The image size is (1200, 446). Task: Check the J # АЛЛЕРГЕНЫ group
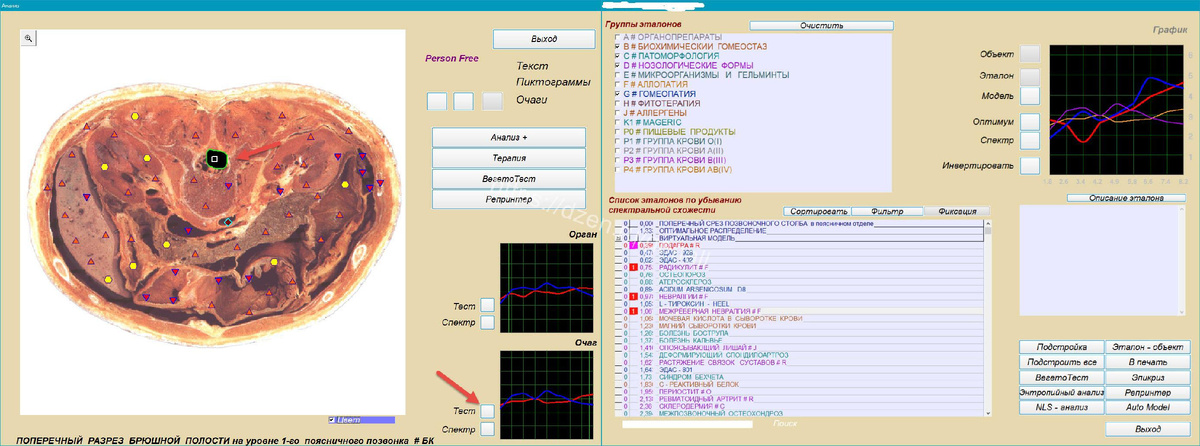[617, 113]
